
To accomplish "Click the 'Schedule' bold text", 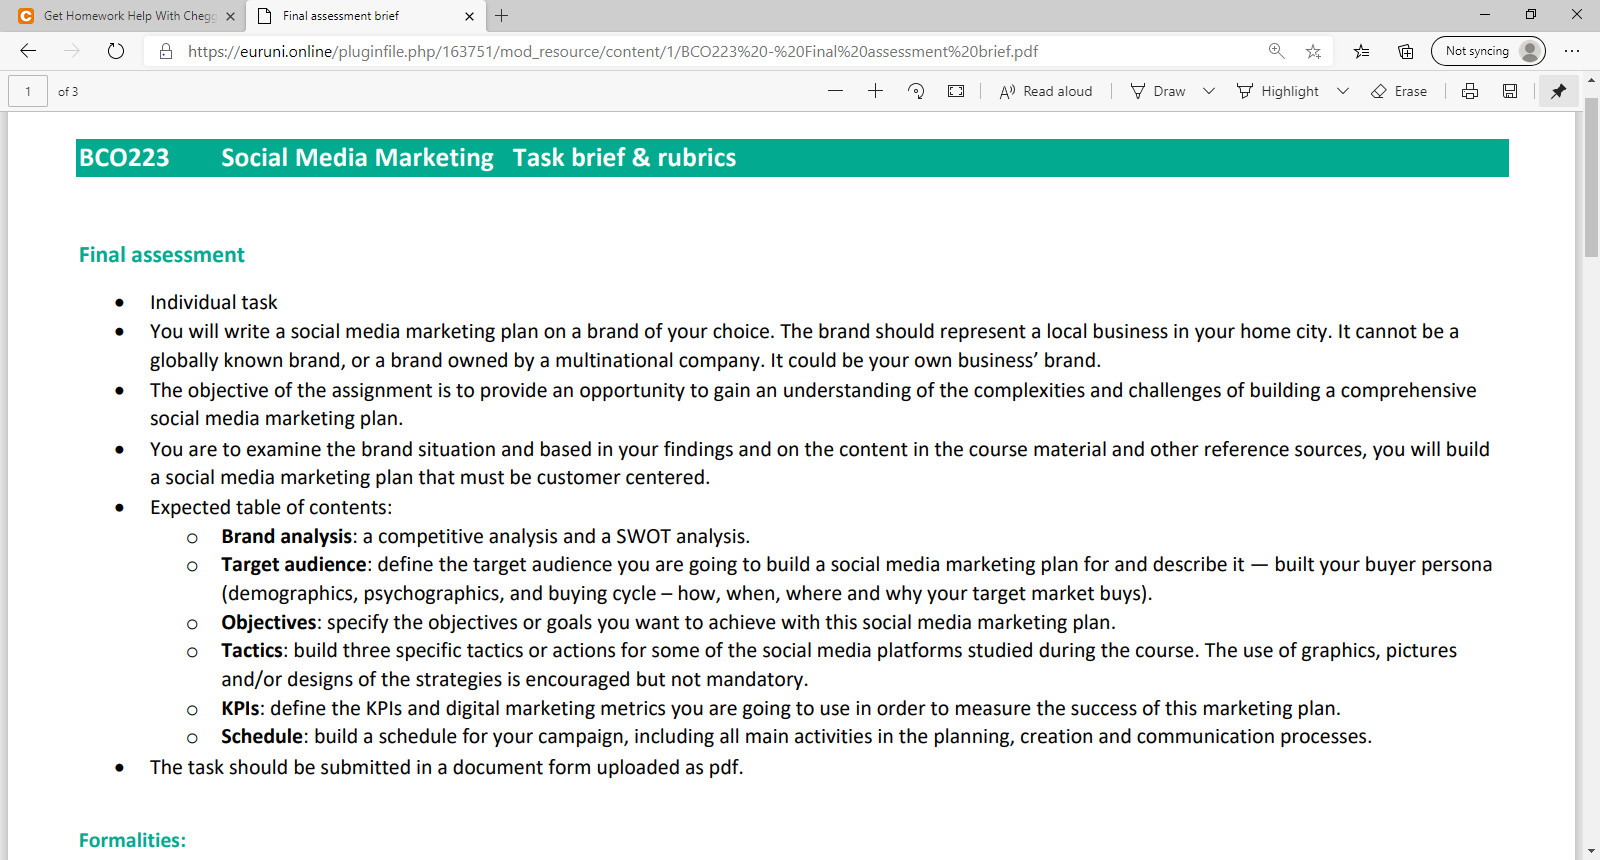I will coord(262,737).
